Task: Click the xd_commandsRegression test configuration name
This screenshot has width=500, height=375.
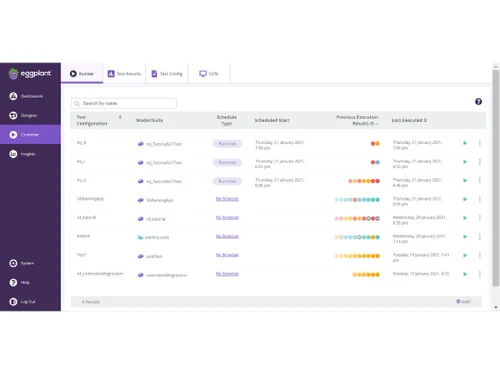Action: click(x=100, y=274)
